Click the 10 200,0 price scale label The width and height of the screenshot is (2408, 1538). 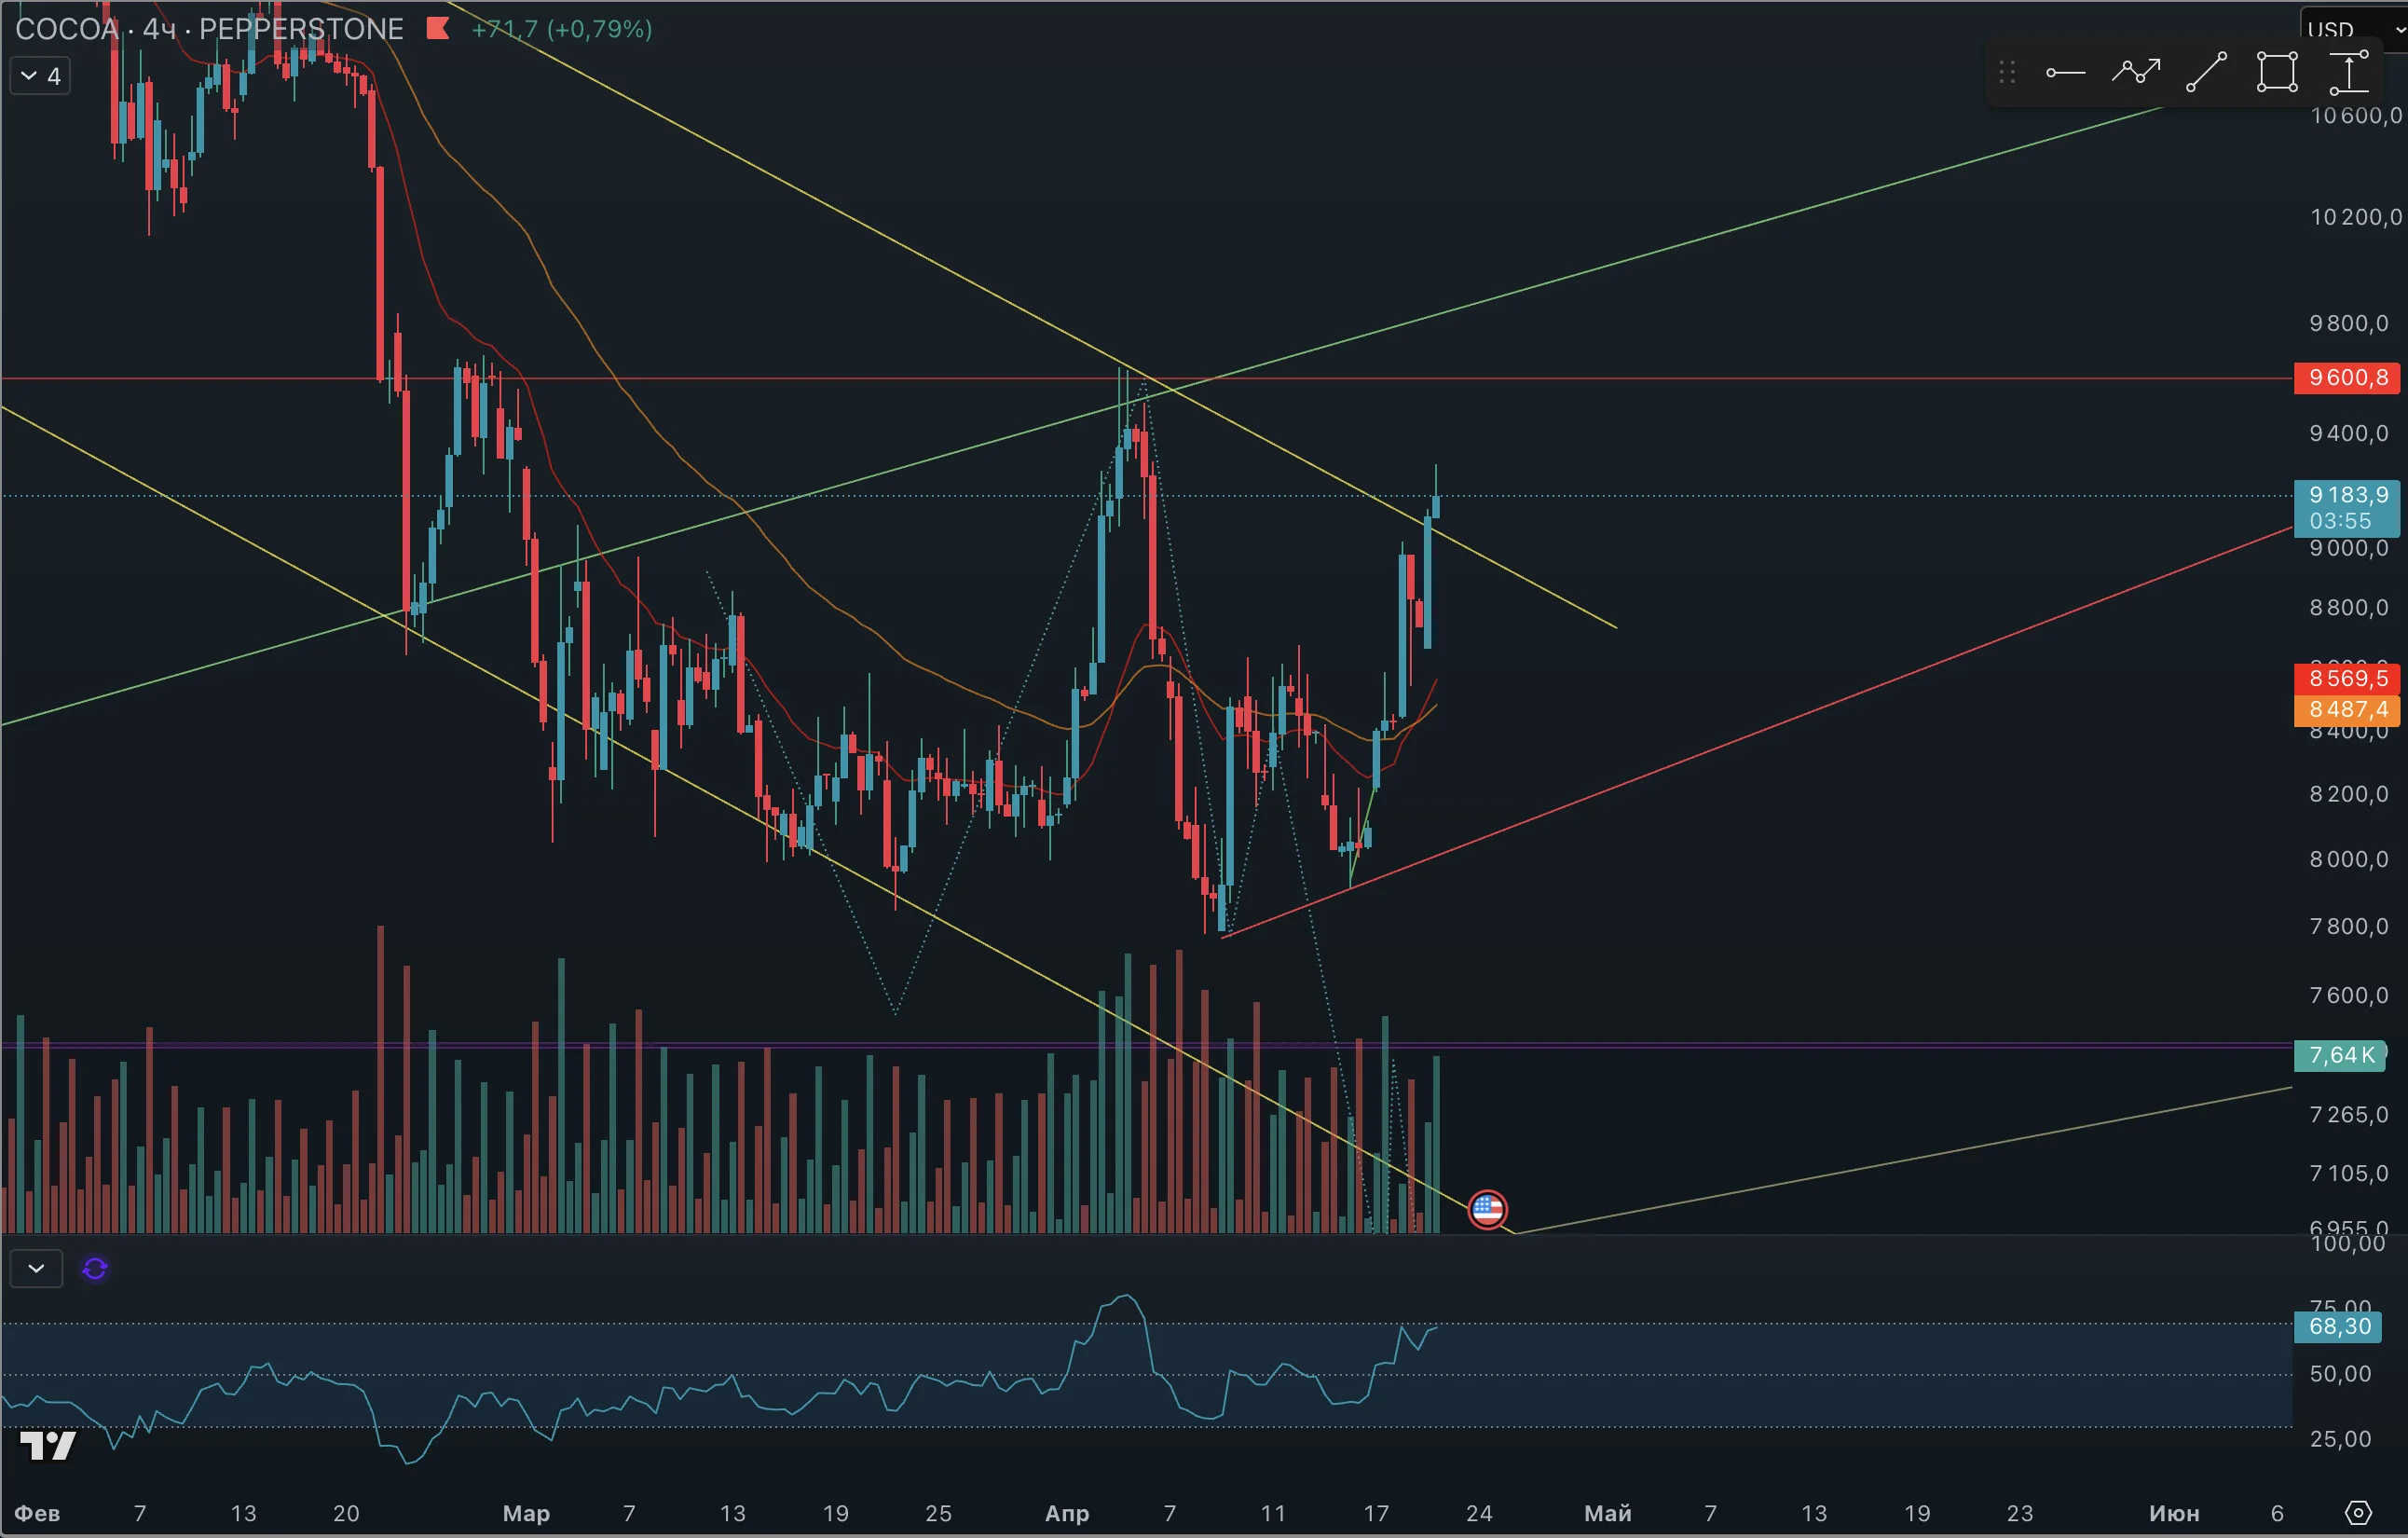[x=2355, y=217]
